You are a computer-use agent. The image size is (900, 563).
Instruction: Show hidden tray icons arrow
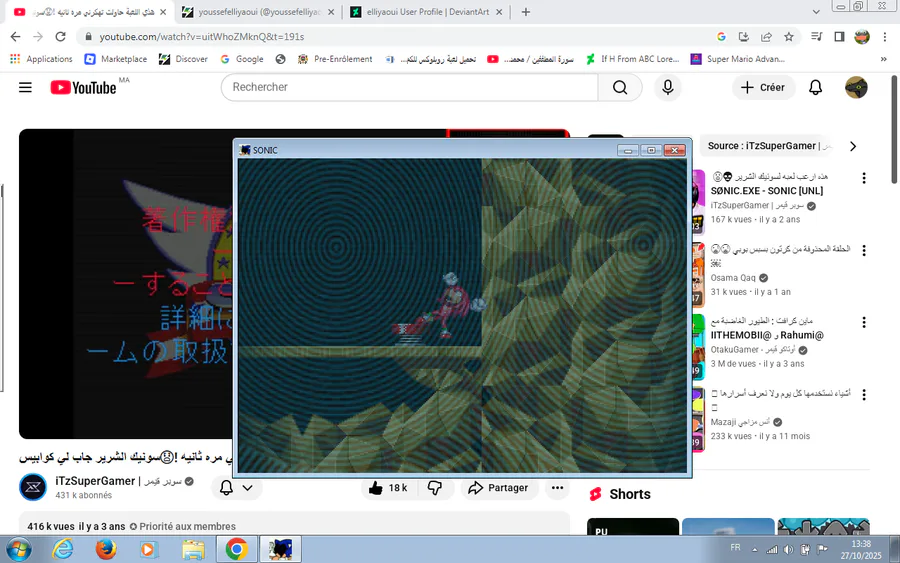(754, 550)
